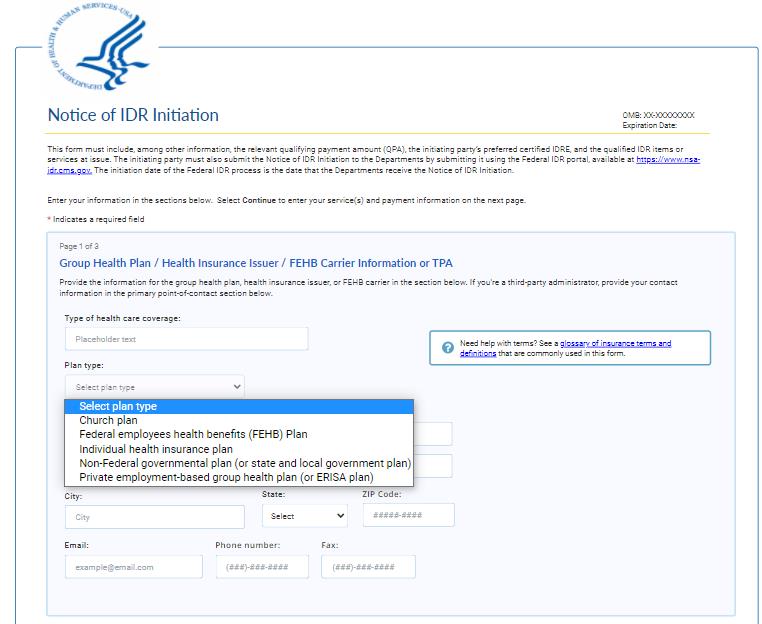This screenshot has width=762, height=624.
Task: Click upper text field partly hidden by dropdown list
Action: [x=432, y=433]
